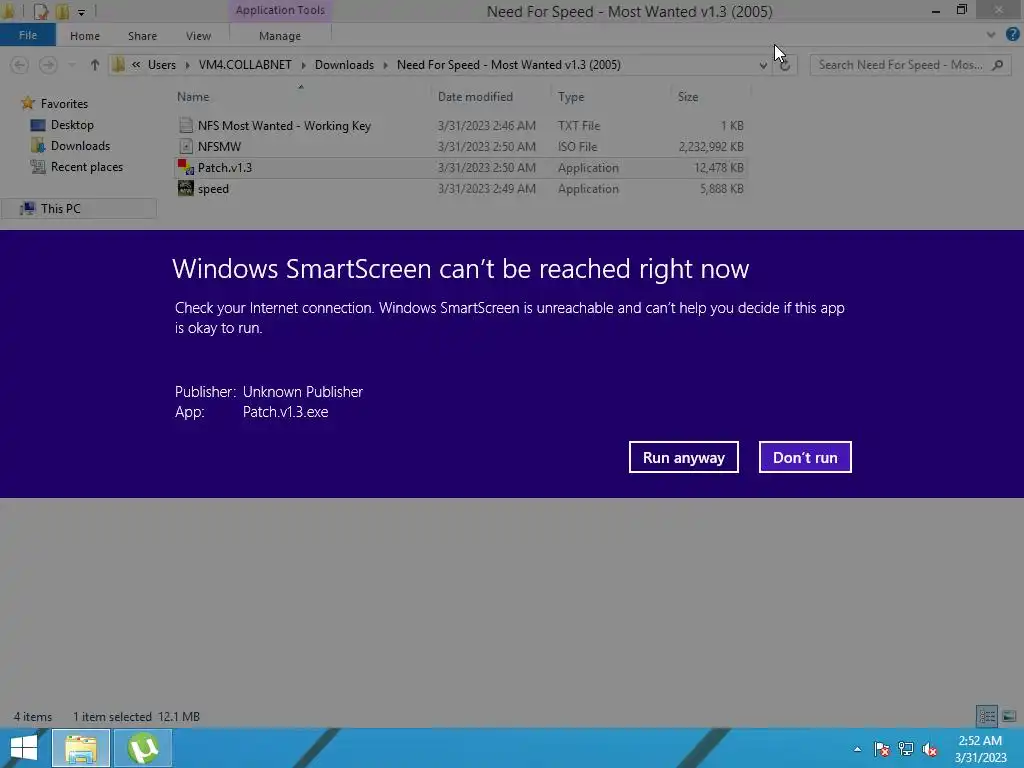
Task: Select the Patch.v1.3 file name
Action: click(x=225, y=167)
